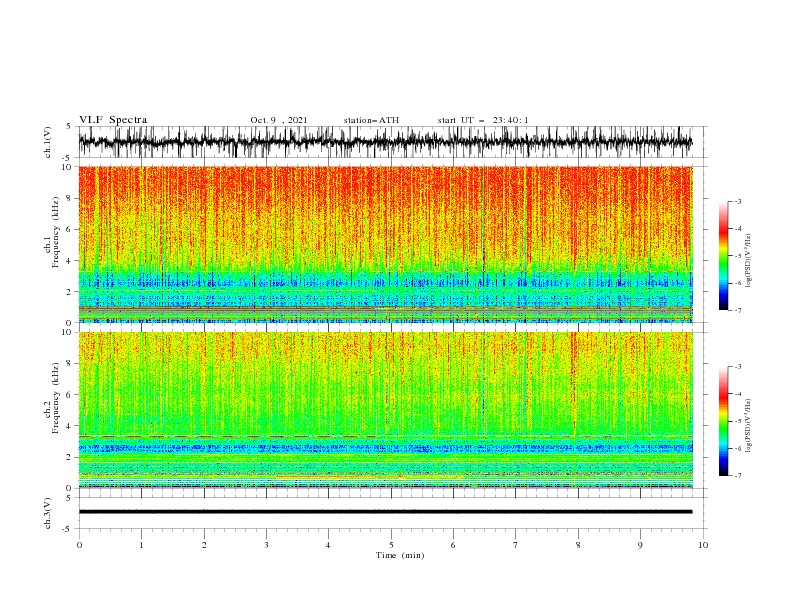Click the log(PSD) label beside ch.2 color bar

[x=748, y=425]
